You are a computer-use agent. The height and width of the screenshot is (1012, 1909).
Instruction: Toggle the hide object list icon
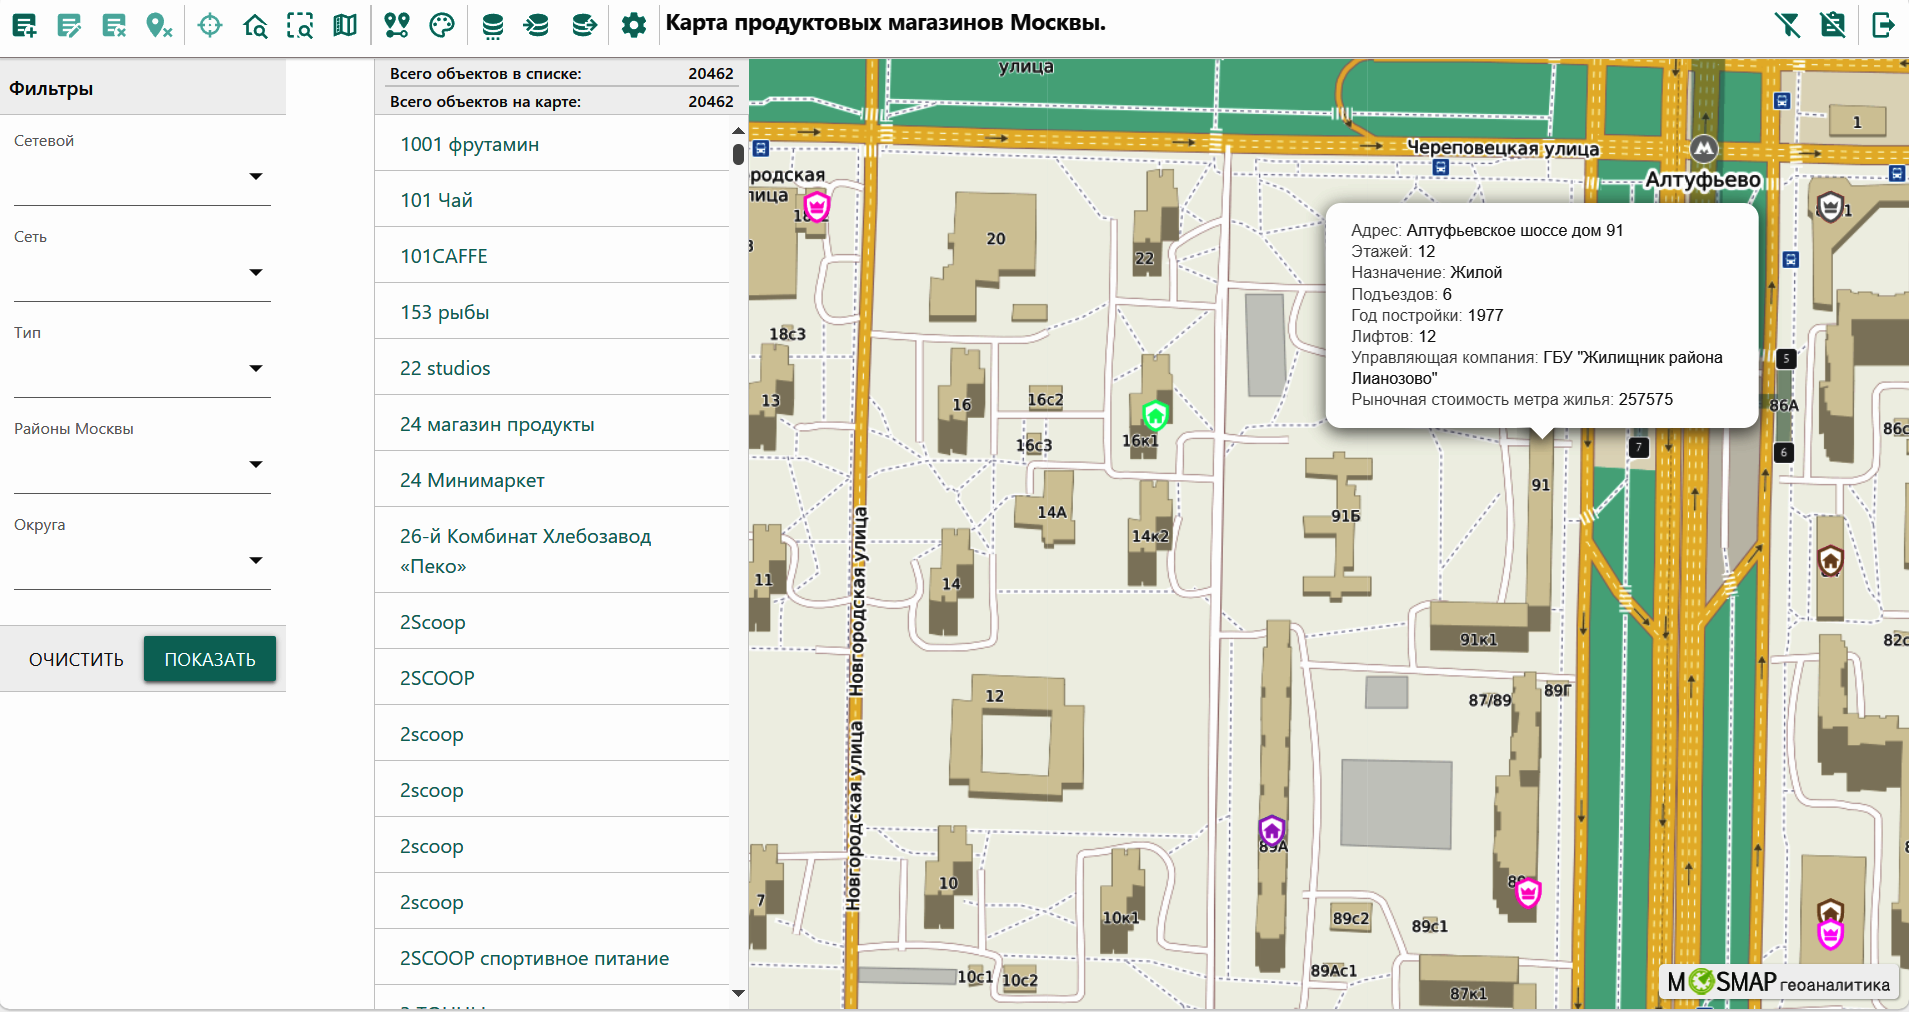(1832, 25)
